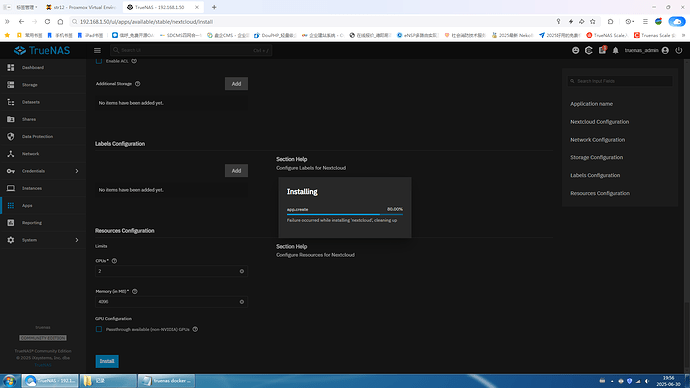Open the Datasets sidebar icon
Viewport: 690px width, 388px height.
click(x=11, y=102)
